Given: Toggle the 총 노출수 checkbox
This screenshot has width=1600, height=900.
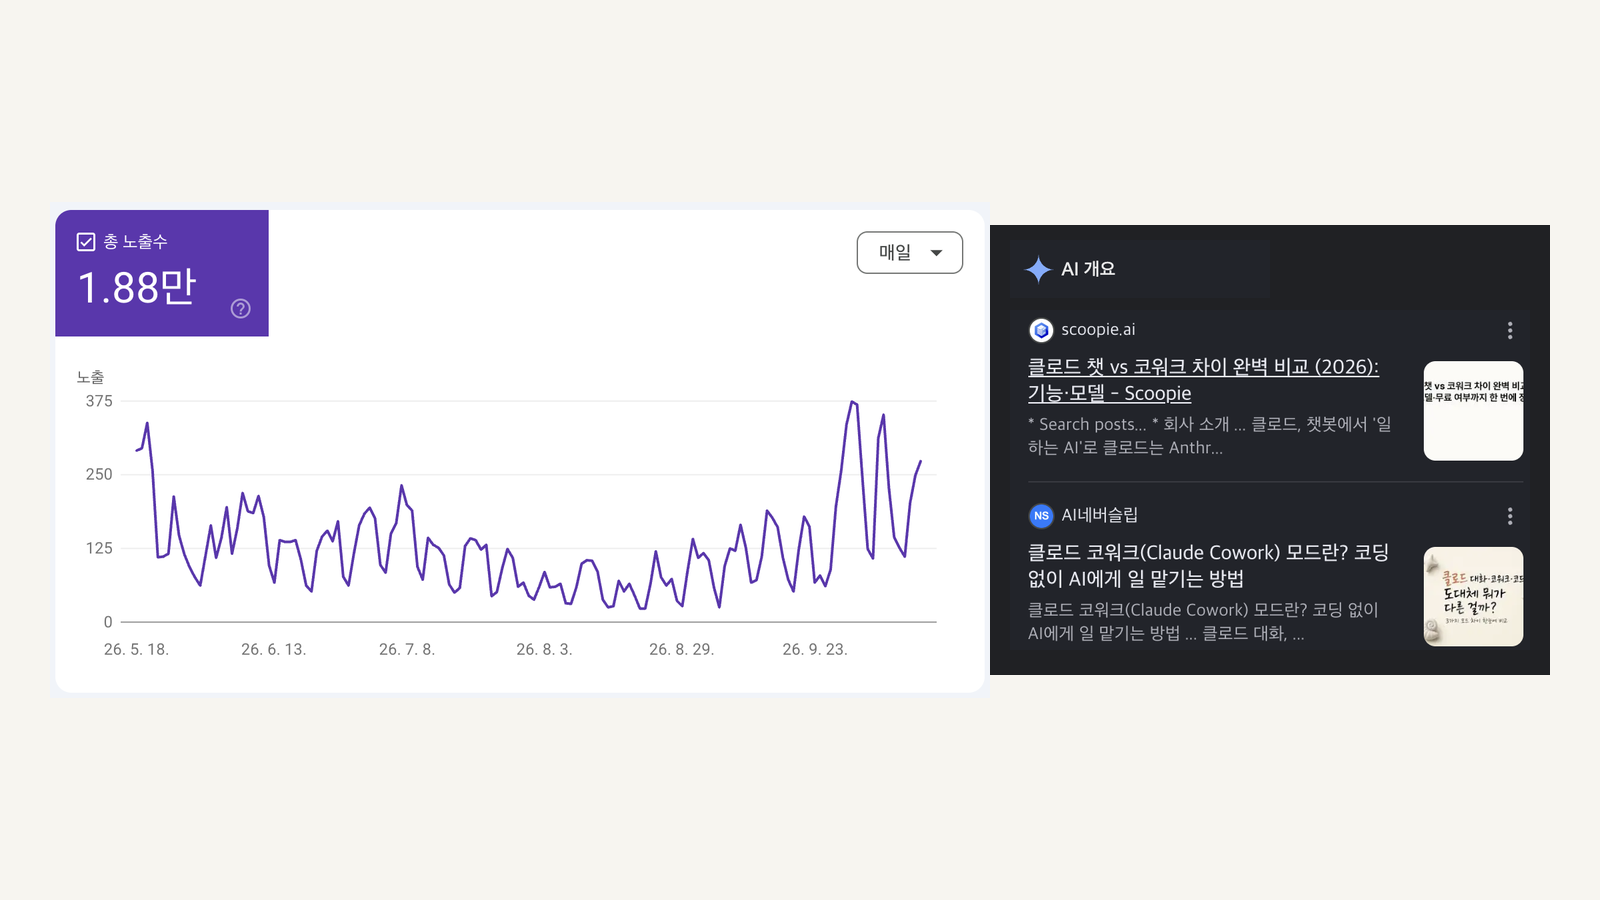Looking at the screenshot, I should pyautogui.click(x=86, y=242).
